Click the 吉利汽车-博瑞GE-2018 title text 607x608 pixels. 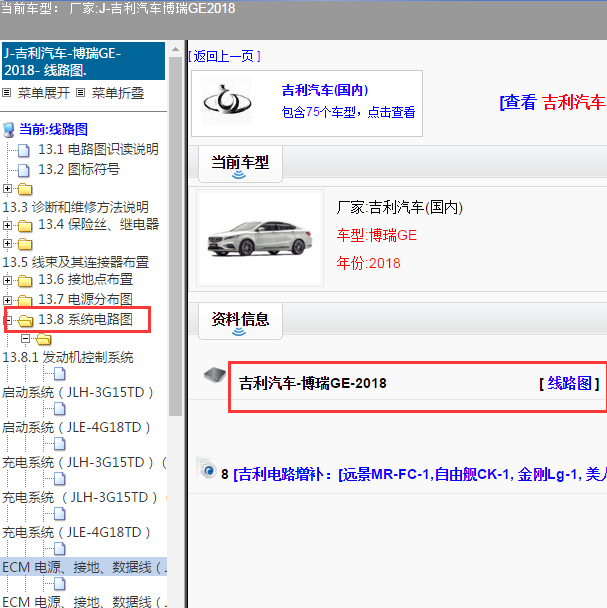click(x=313, y=383)
